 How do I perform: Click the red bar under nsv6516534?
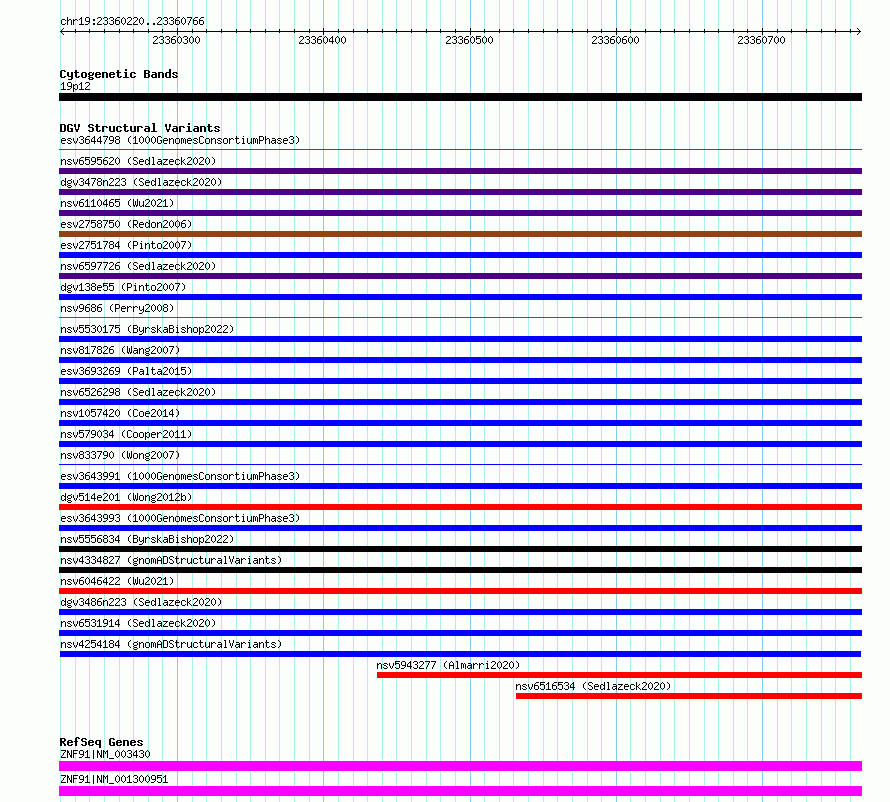click(x=689, y=696)
